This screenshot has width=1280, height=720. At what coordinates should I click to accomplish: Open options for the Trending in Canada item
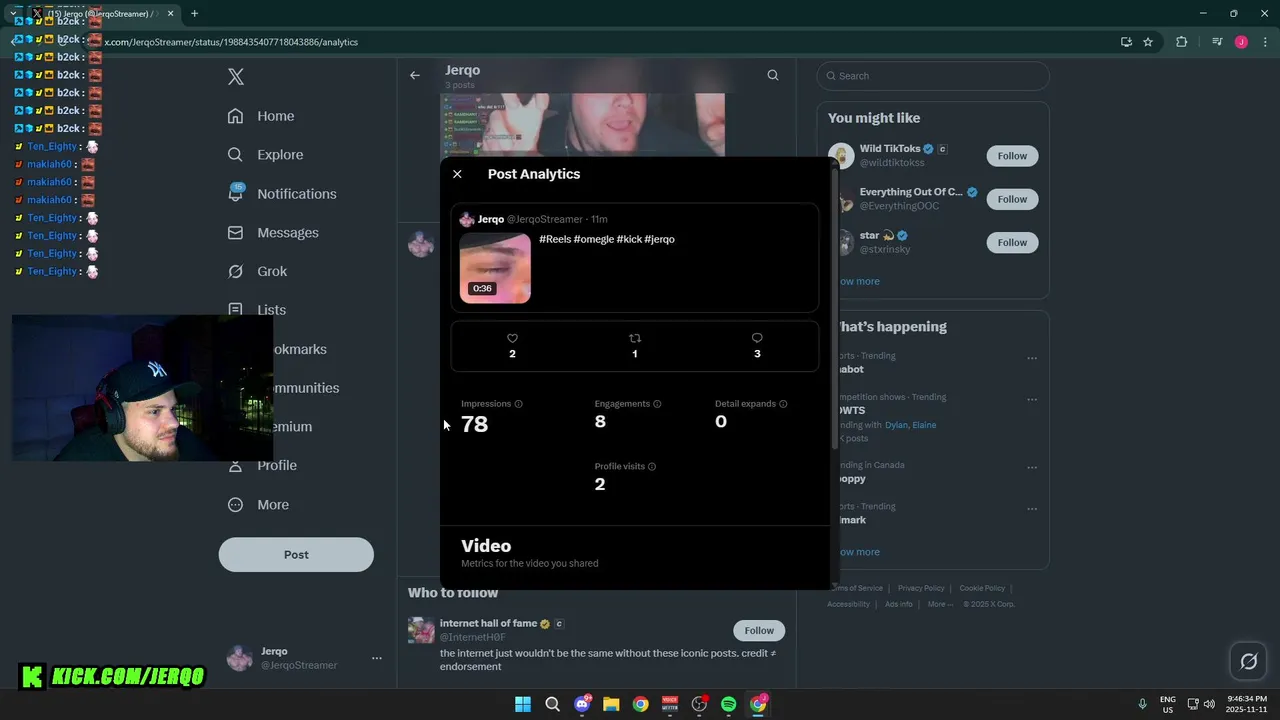[1032, 467]
